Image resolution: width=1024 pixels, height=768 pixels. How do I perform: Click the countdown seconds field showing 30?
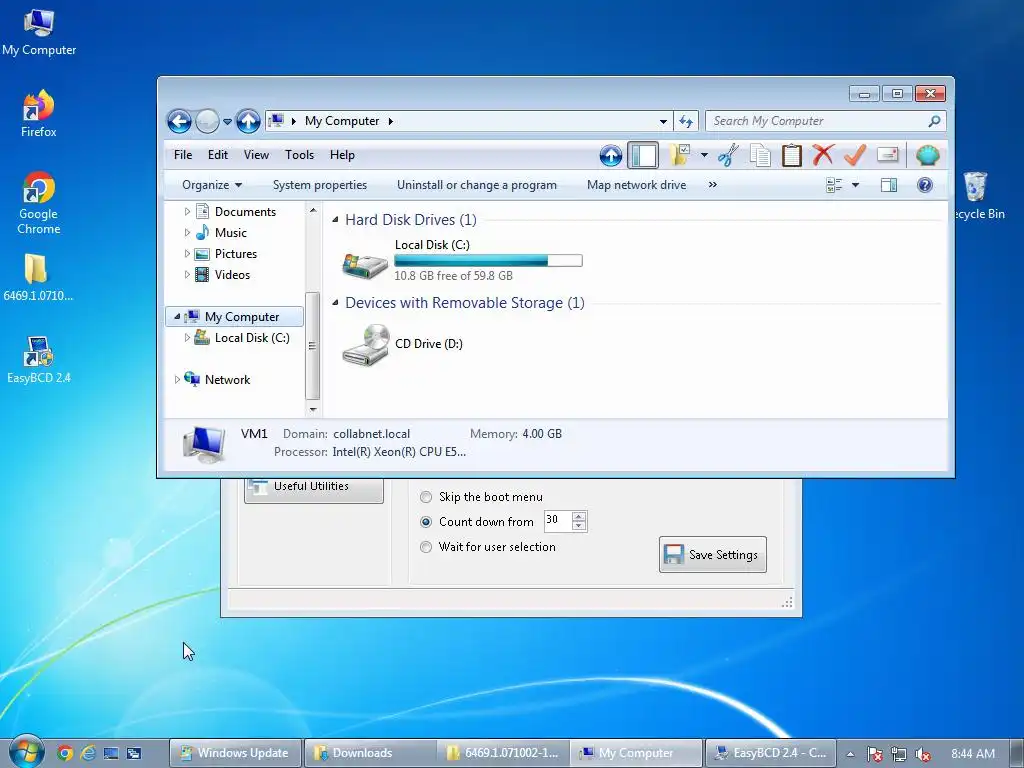pos(557,520)
